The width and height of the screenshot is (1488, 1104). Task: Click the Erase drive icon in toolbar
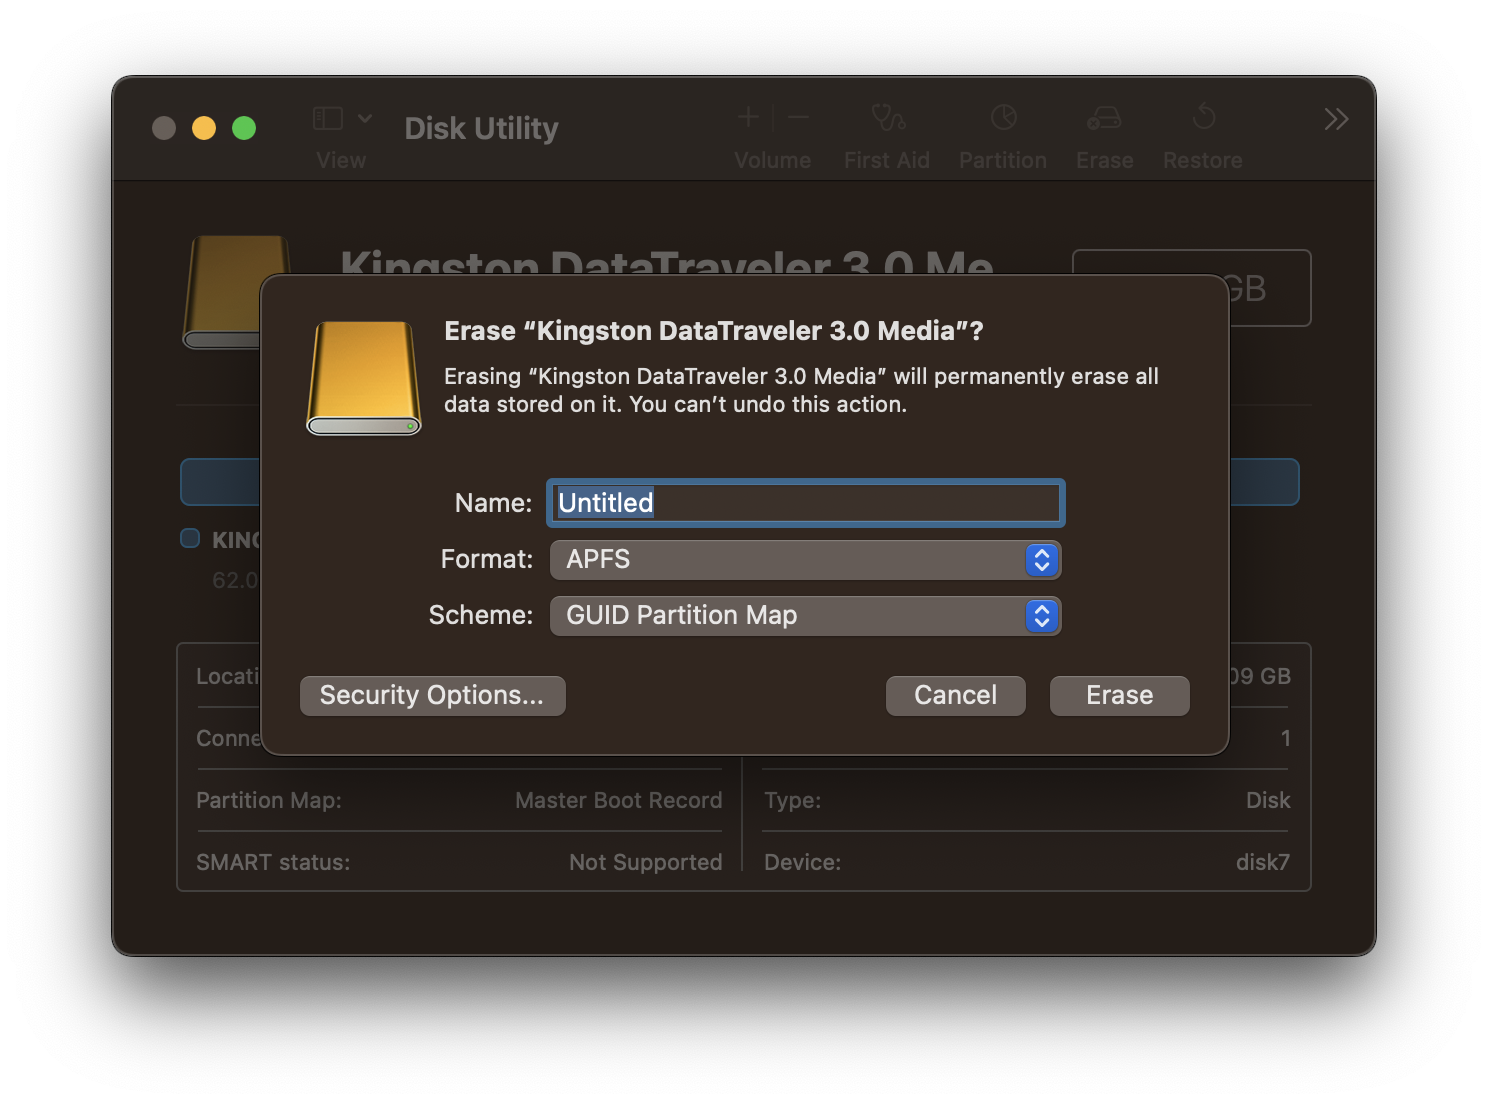point(1104,118)
